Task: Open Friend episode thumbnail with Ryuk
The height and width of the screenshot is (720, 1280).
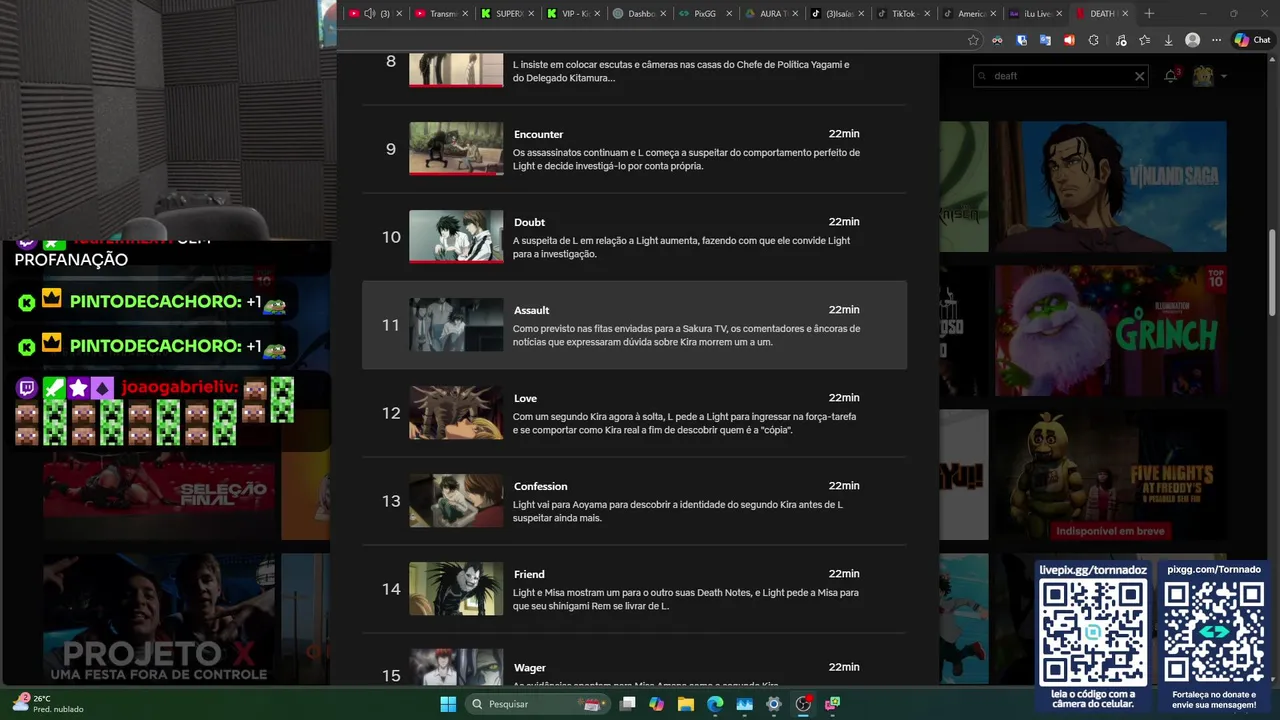Action: click(x=456, y=589)
